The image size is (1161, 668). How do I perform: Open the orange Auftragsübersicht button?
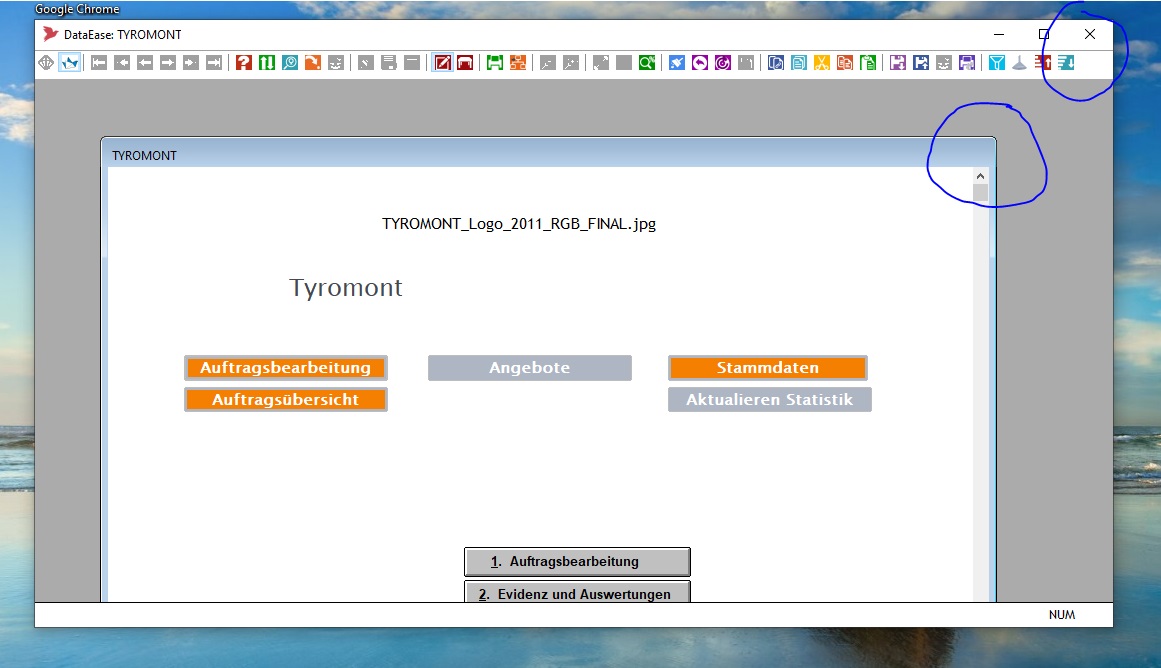point(286,399)
